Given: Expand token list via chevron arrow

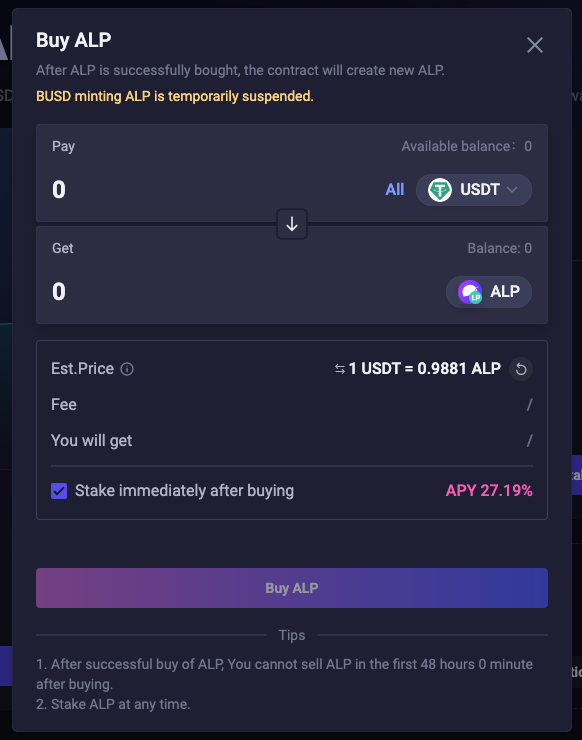Looking at the screenshot, I should pyautogui.click(x=512, y=190).
